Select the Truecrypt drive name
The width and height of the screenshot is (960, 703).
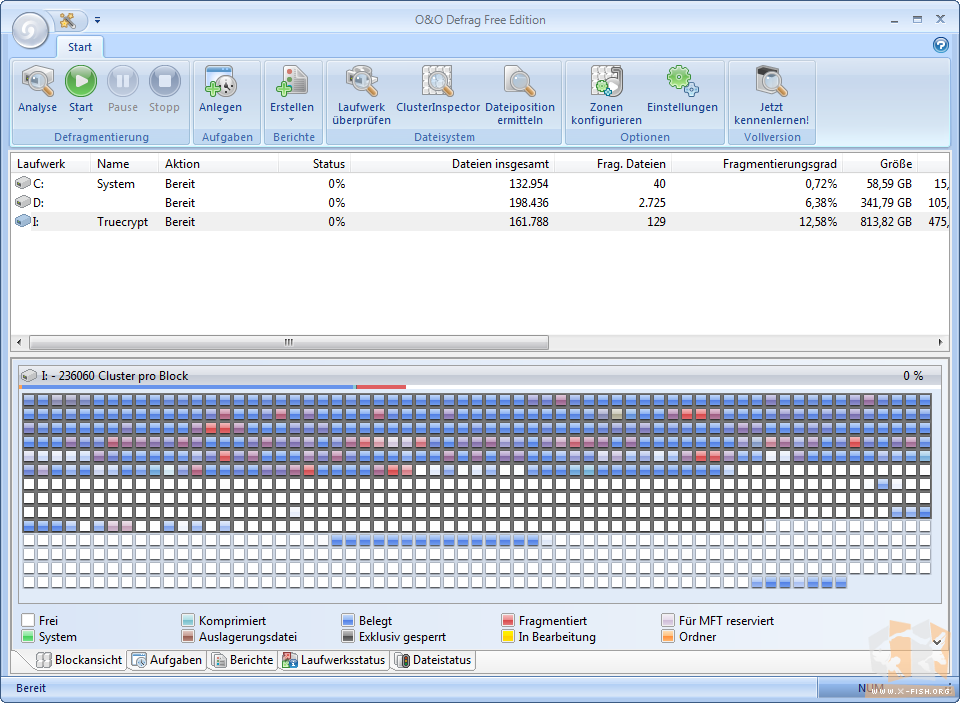point(122,222)
